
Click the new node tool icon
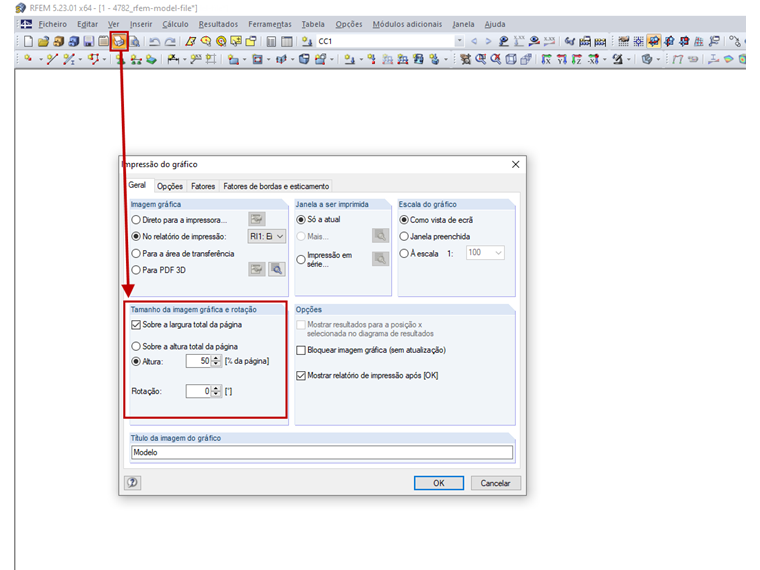point(28,59)
